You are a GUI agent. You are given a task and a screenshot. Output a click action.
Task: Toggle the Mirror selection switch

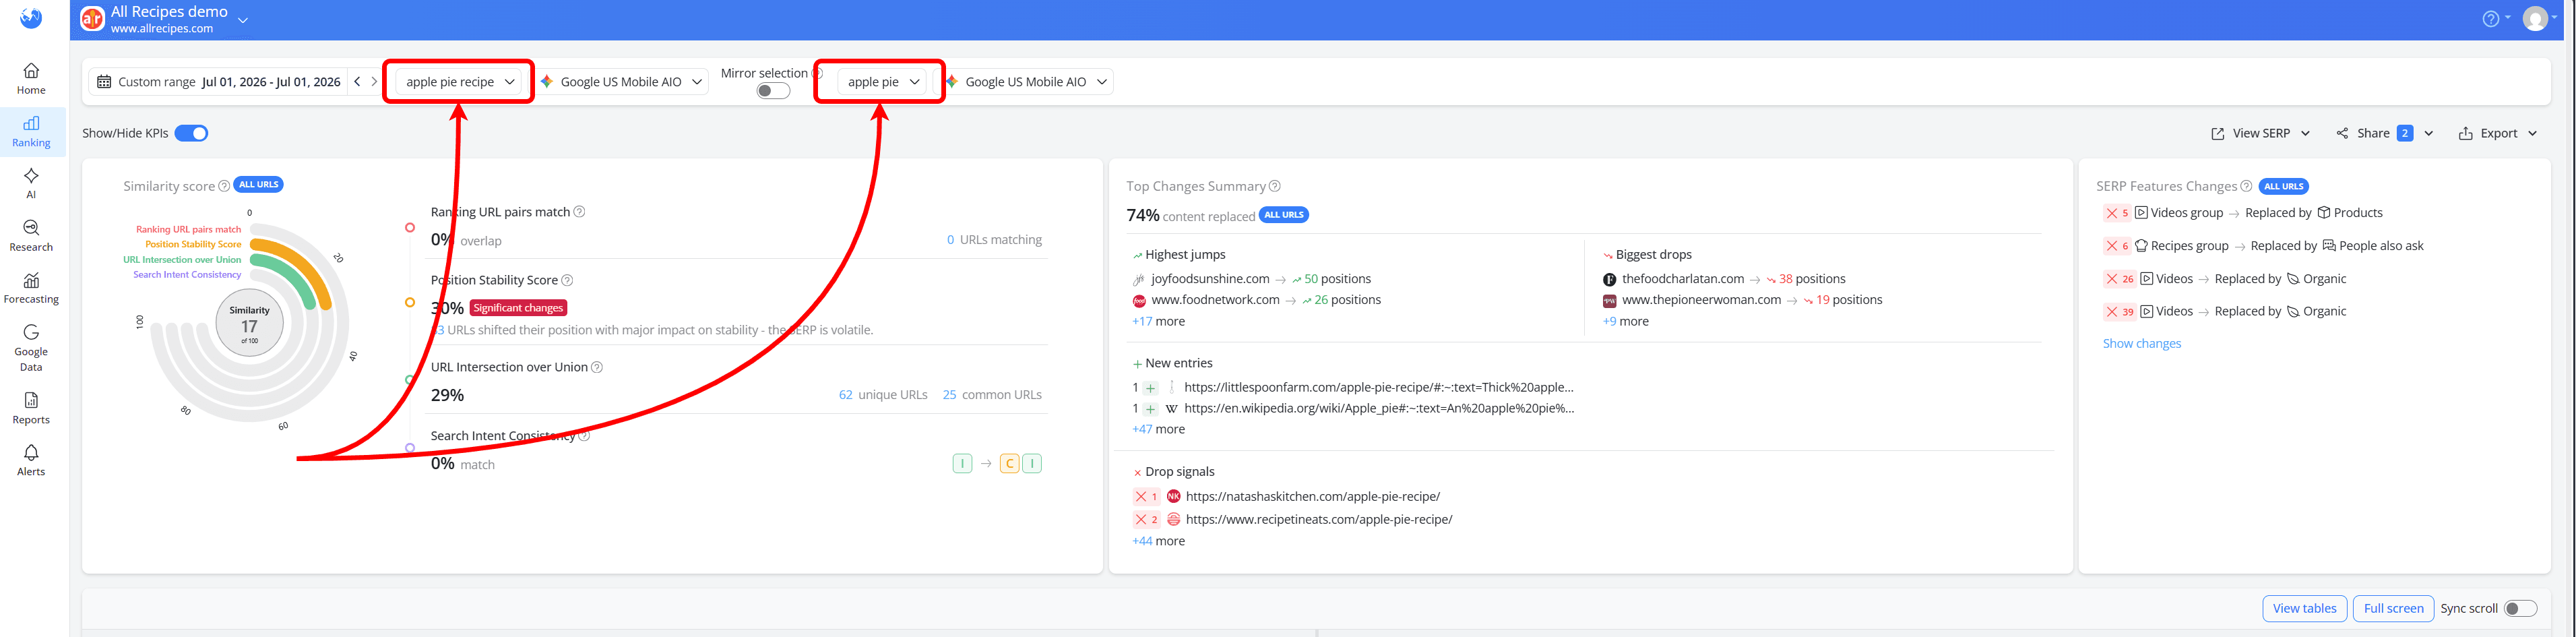tap(773, 91)
